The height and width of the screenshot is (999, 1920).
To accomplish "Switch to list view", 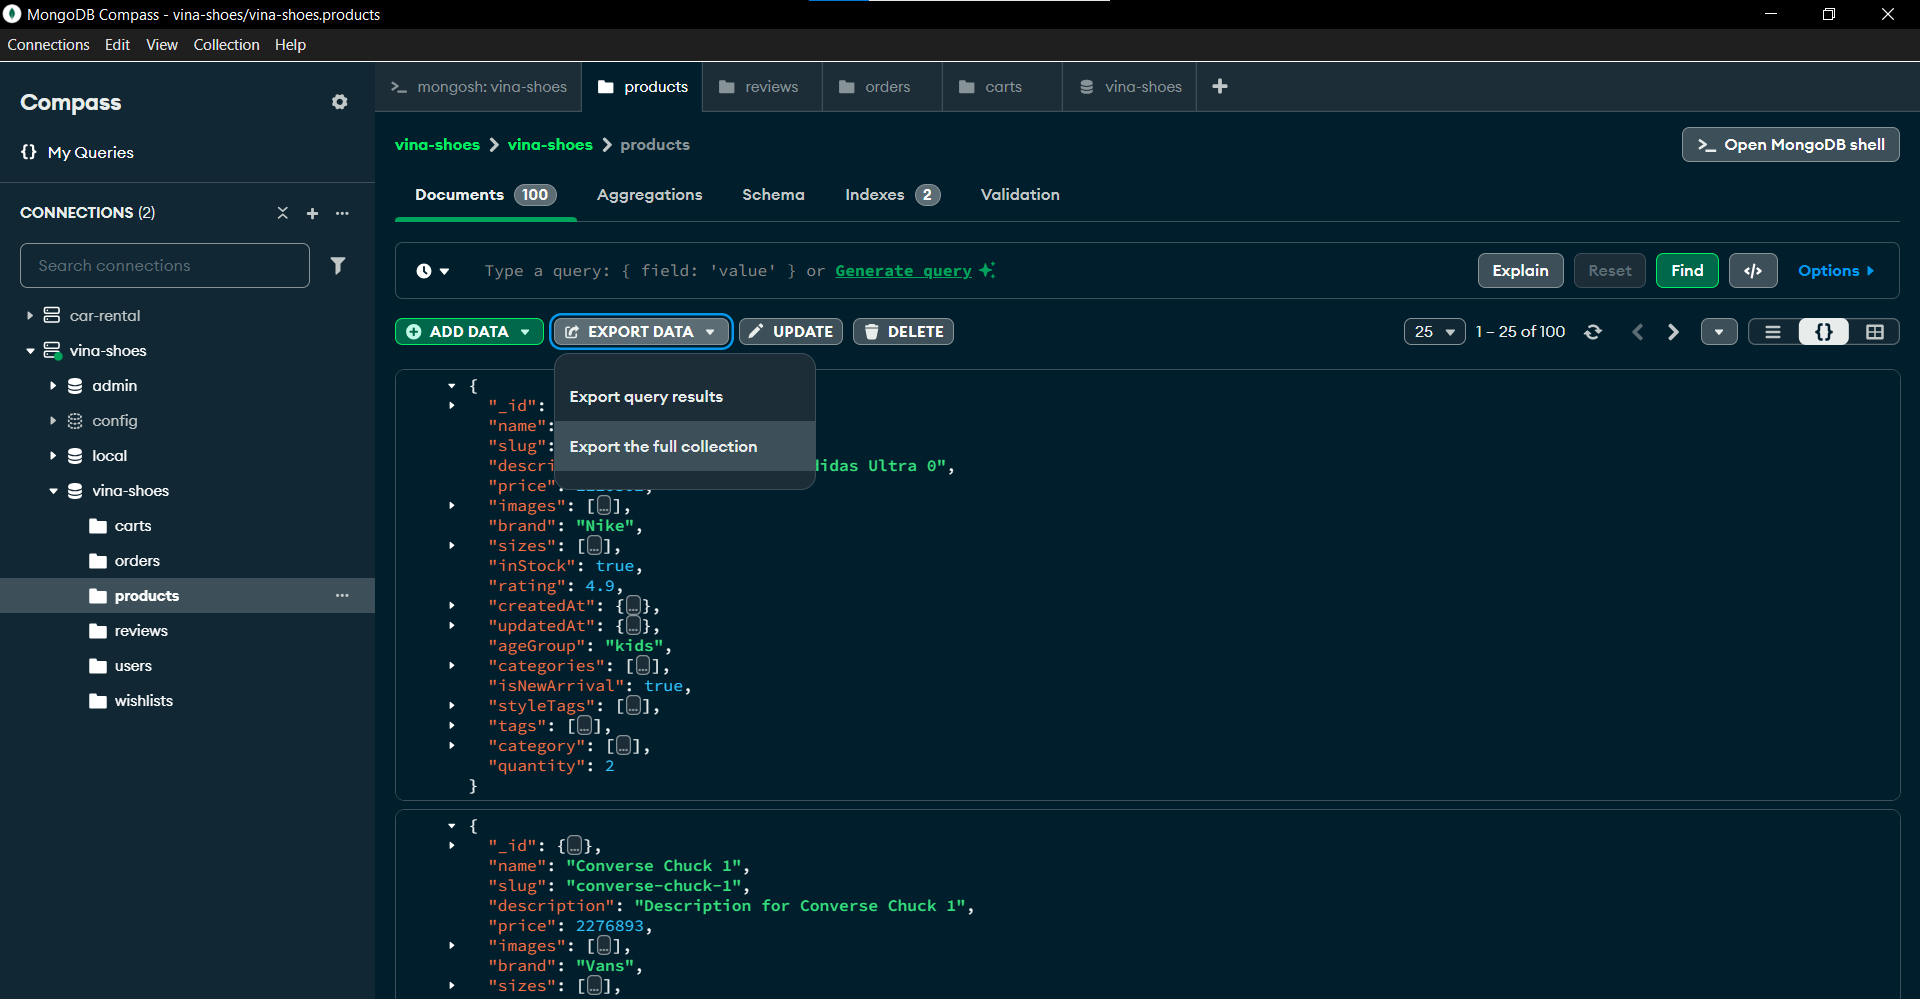I will click(x=1773, y=332).
